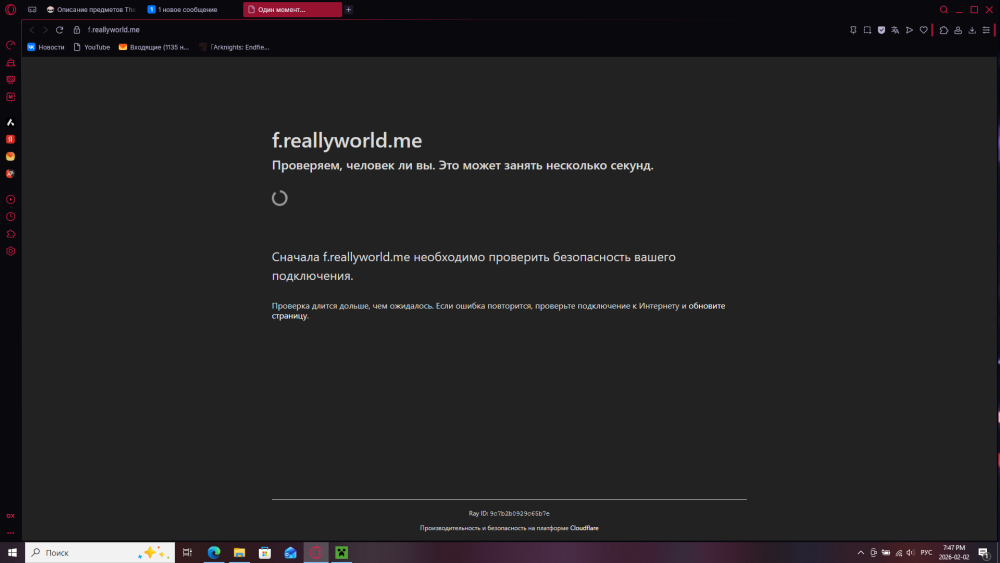
Task: Open the volume speaker tray icon
Action: point(910,553)
